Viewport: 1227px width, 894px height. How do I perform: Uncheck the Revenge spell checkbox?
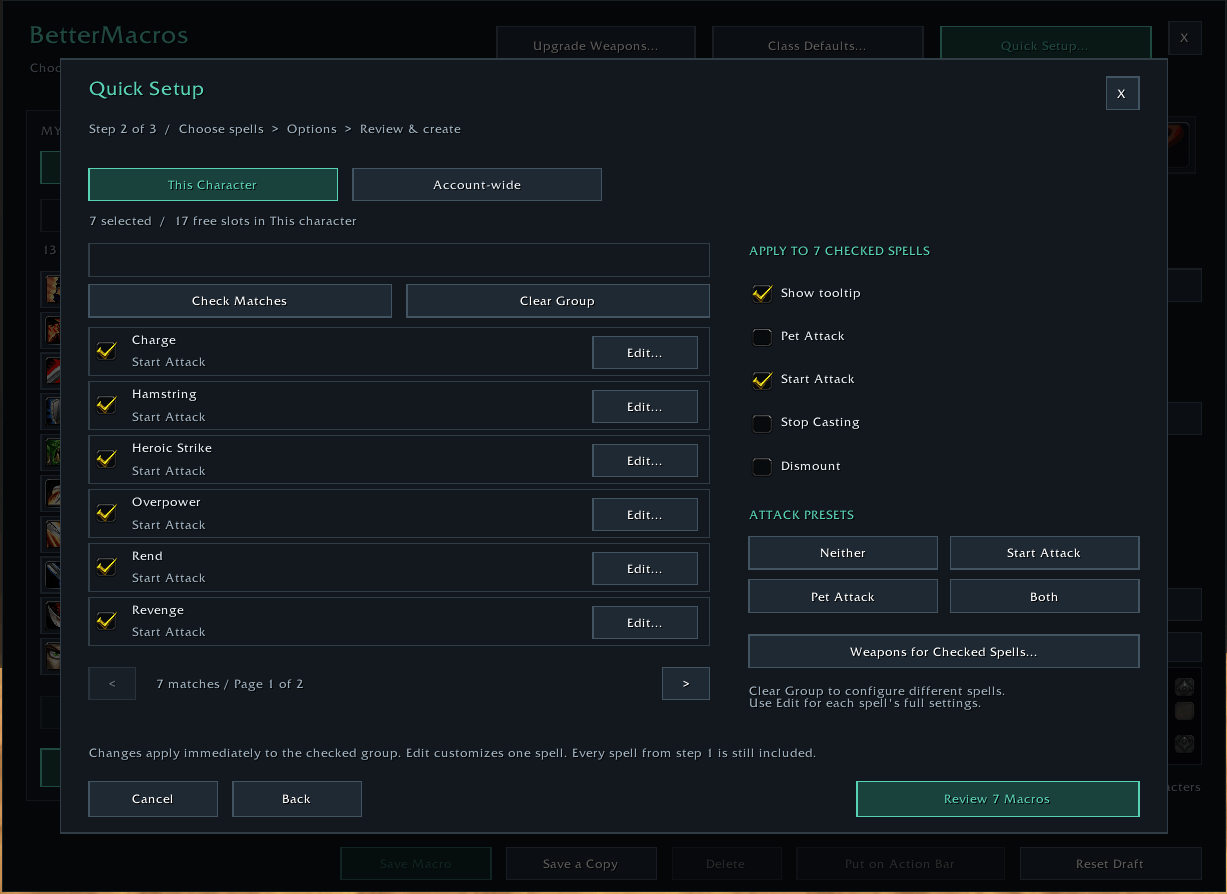click(107, 621)
